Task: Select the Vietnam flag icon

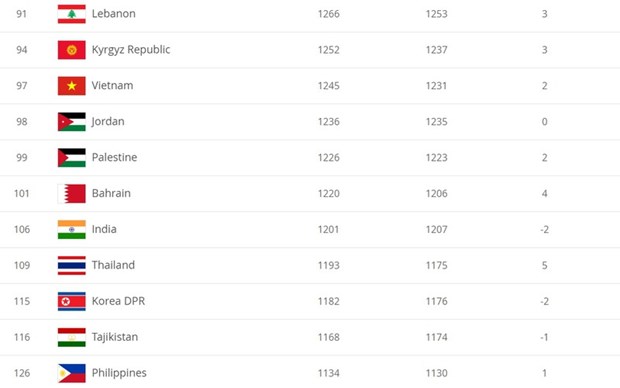Action: pyautogui.click(x=72, y=86)
